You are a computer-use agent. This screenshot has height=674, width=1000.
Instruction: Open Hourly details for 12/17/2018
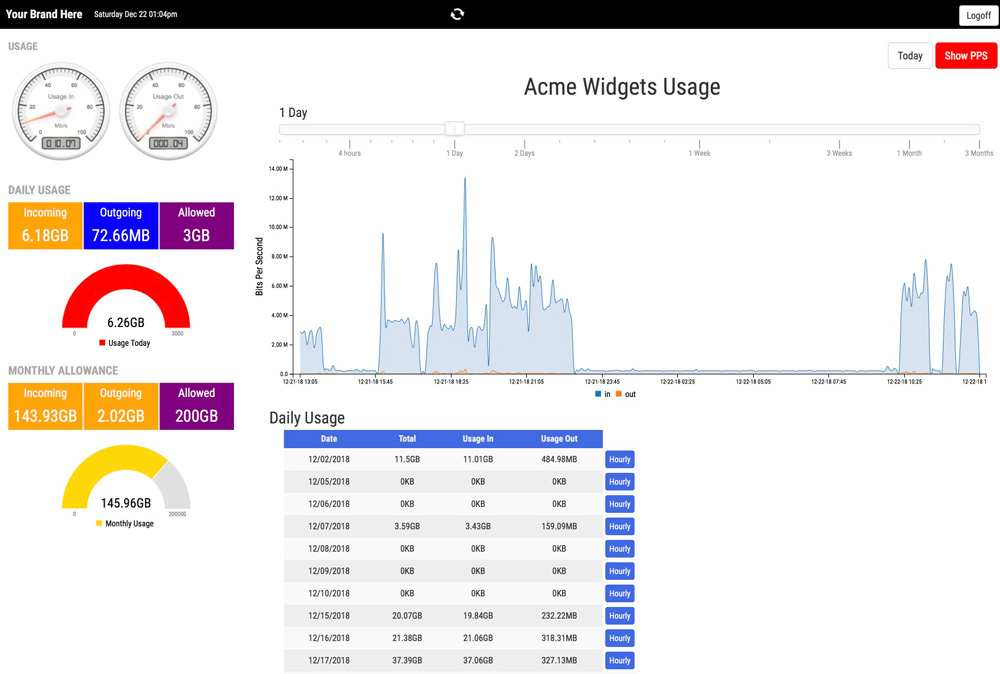click(x=619, y=660)
